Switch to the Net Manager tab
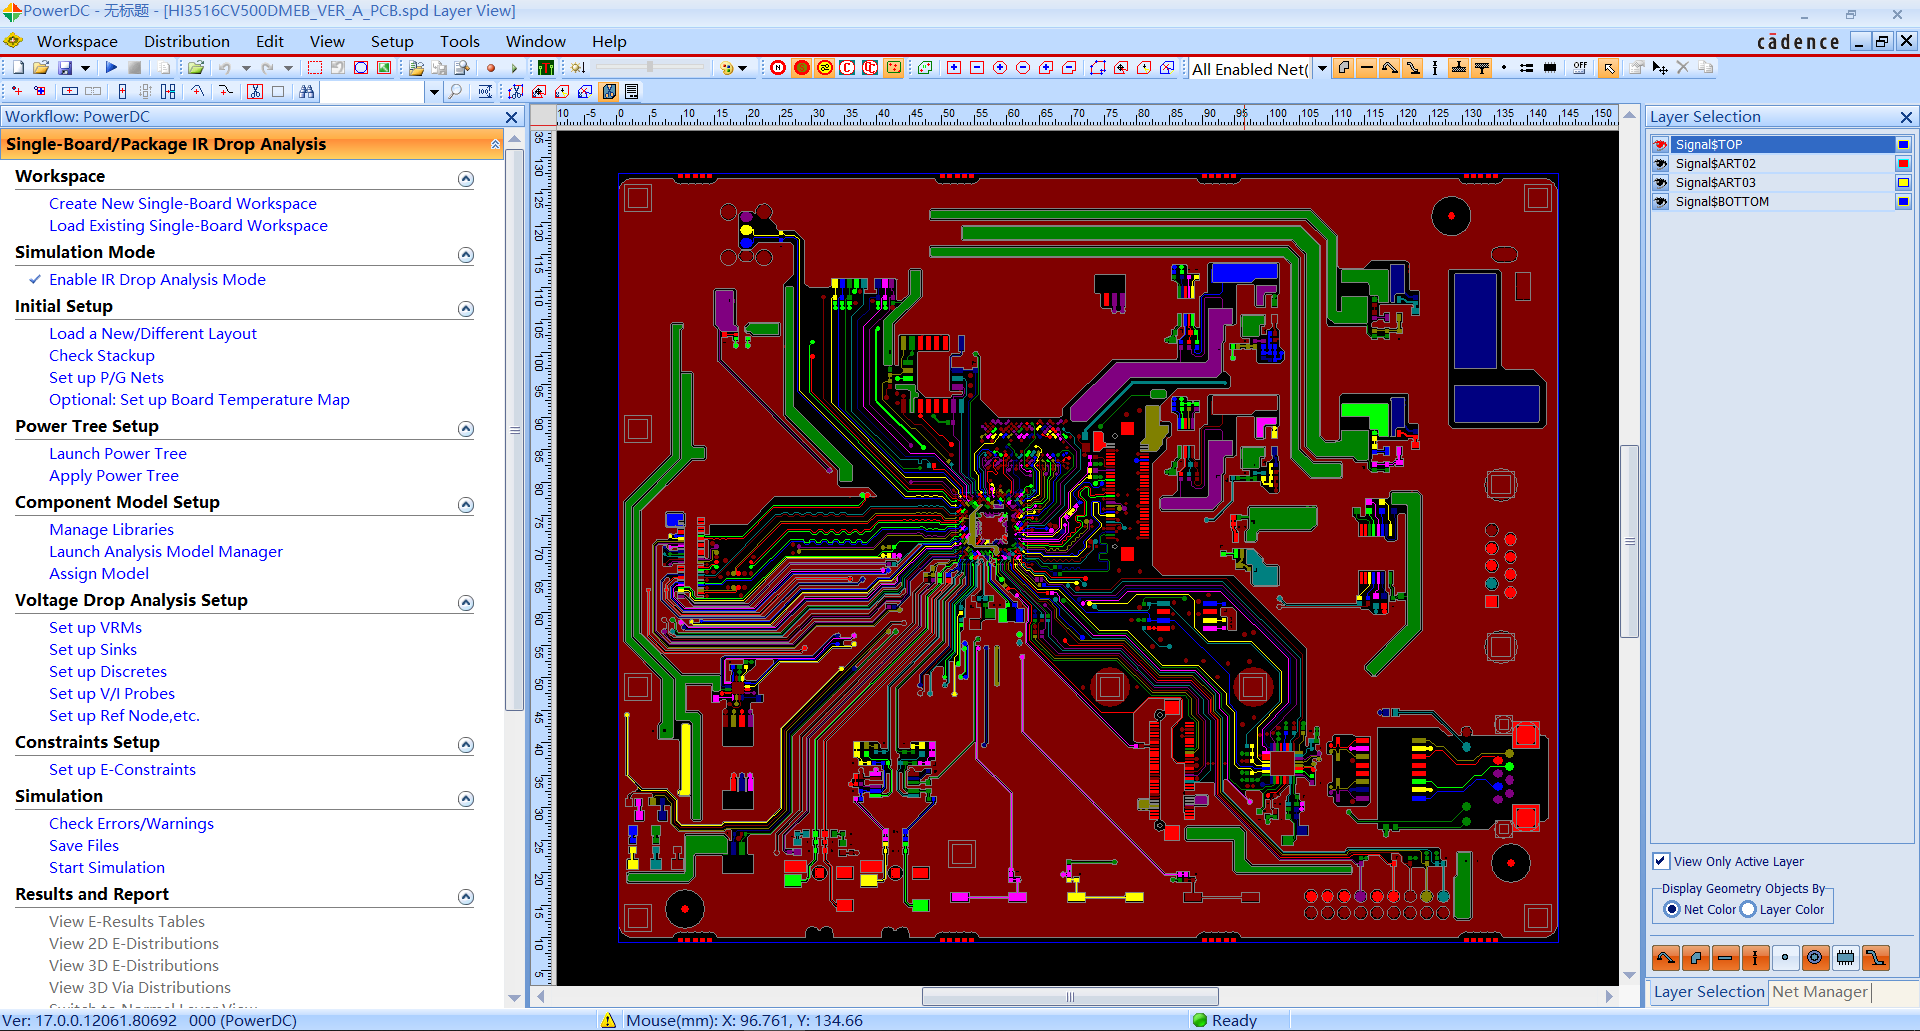Image resolution: width=1920 pixels, height=1031 pixels. pos(1820,992)
